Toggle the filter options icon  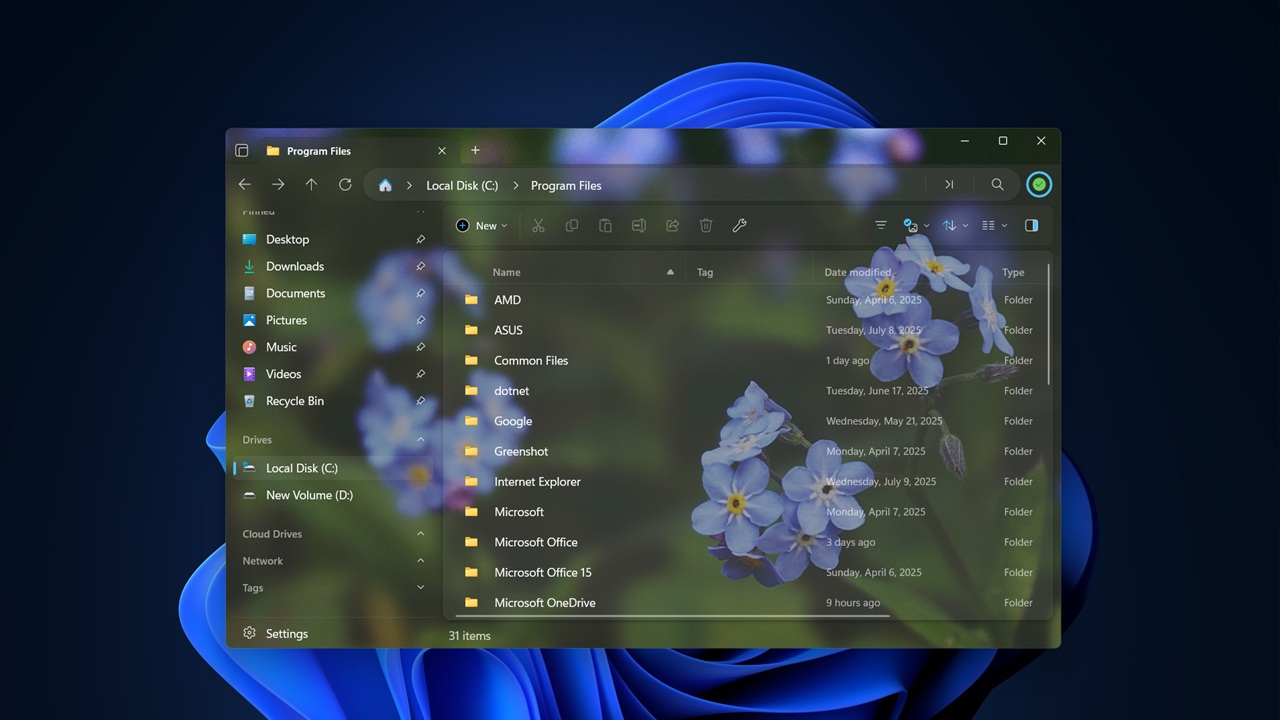click(880, 225)
